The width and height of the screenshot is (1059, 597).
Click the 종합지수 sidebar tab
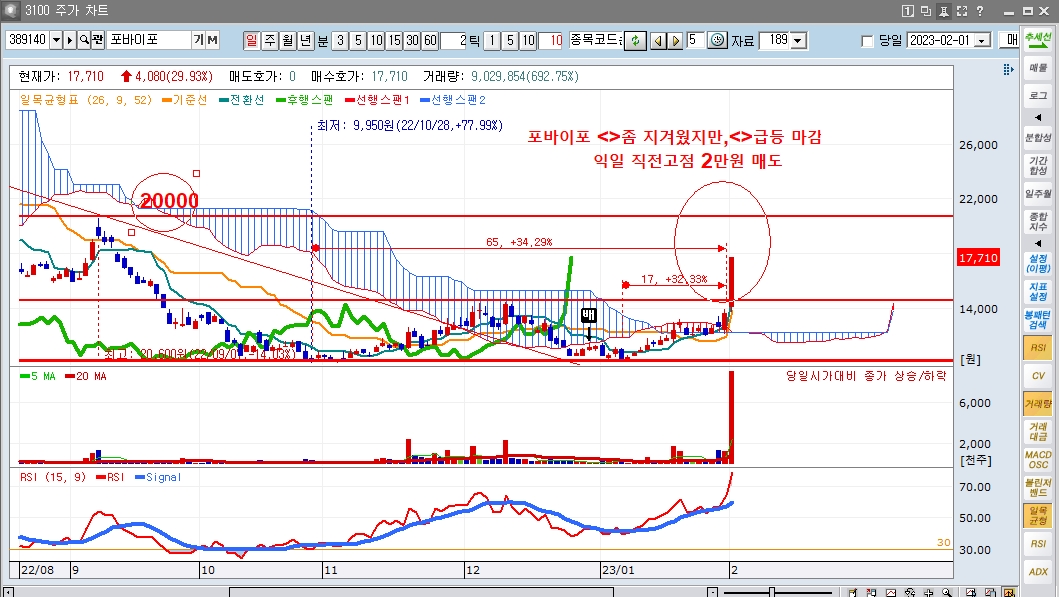pyautogui.click(x=1038, y=222)
